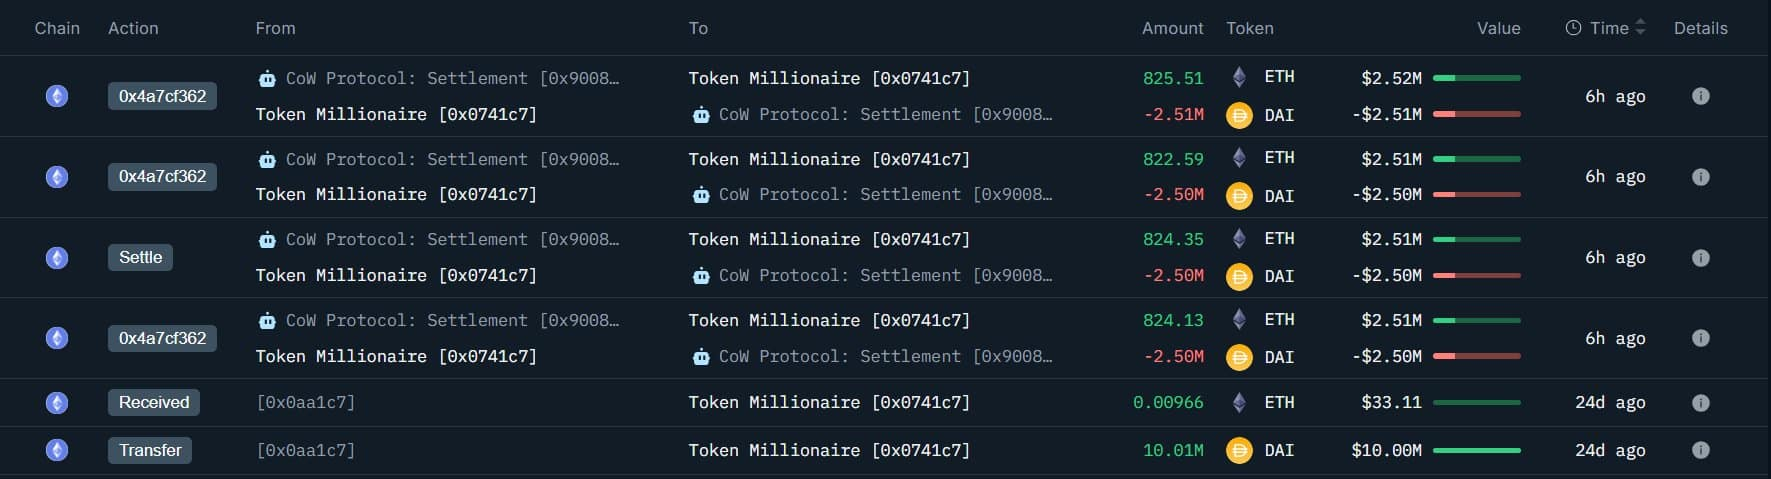
Task: Open Token Millionaire recipient in the Transfer row
Action: (x=829, y=450)
